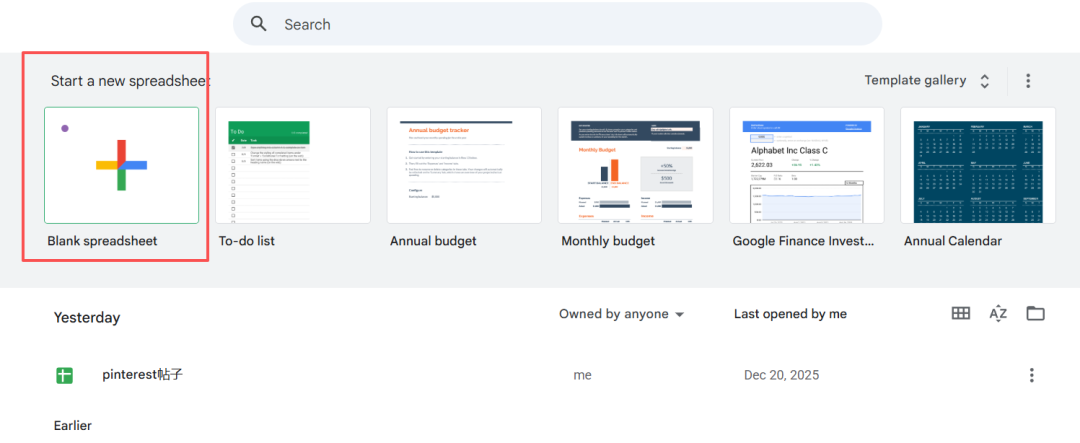Click the Blank spreadsheet label
This screenshot has width=1080, height=443.
pyautogui.click(x=102, y=241)
